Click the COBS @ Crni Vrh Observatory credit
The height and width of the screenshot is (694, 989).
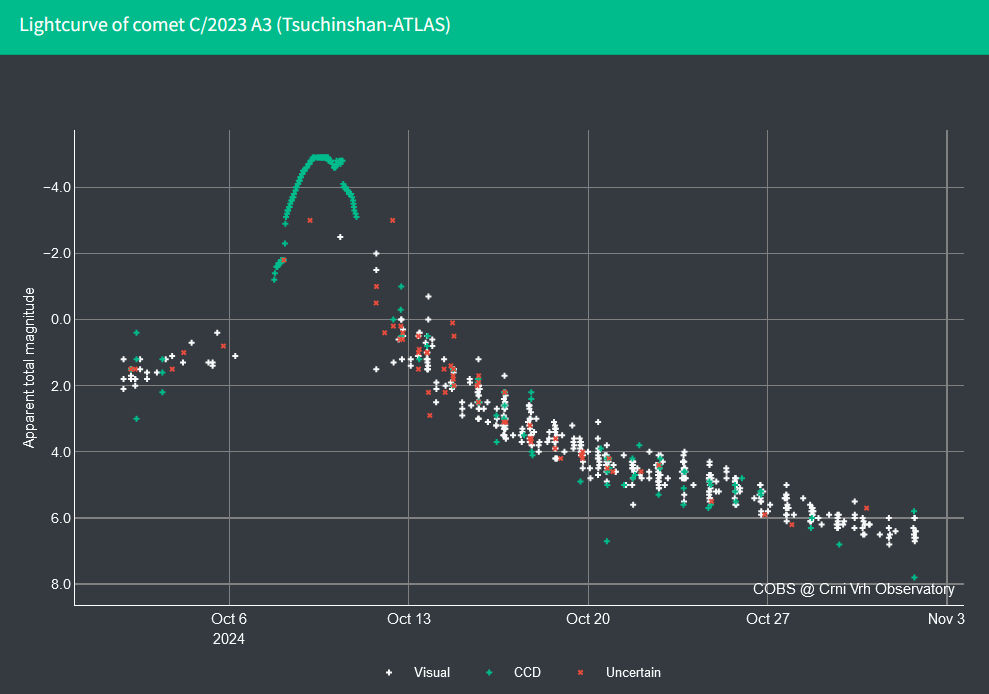853,589
